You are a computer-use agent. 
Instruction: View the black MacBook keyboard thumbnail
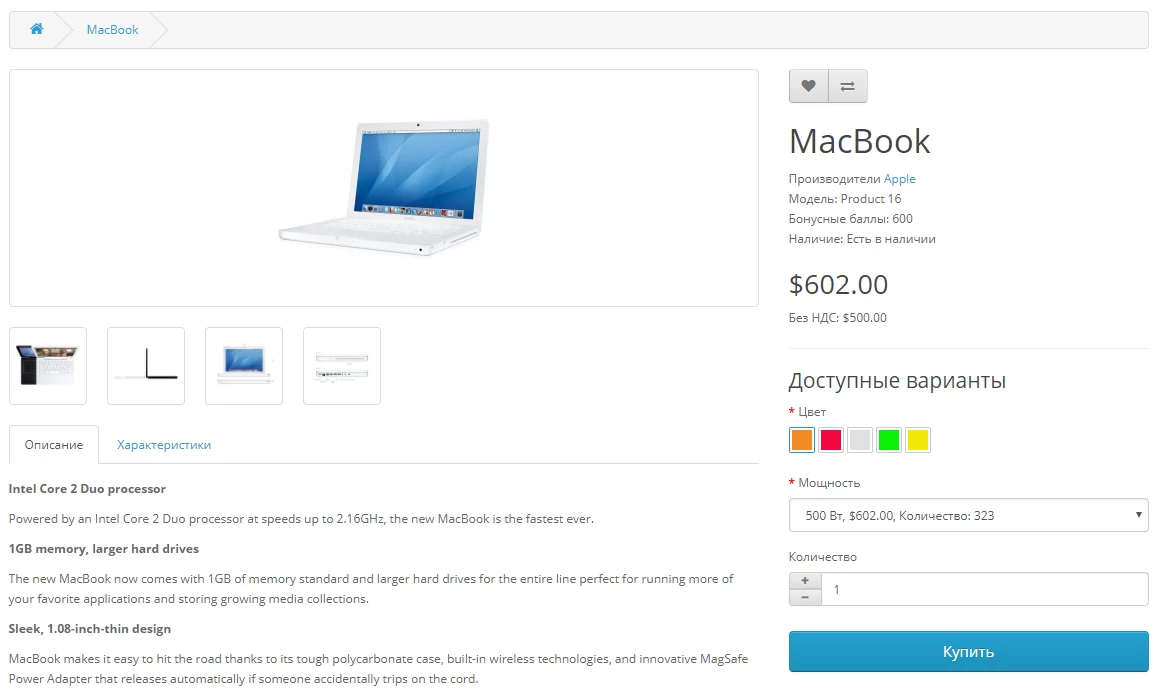(x=48, y=366)
